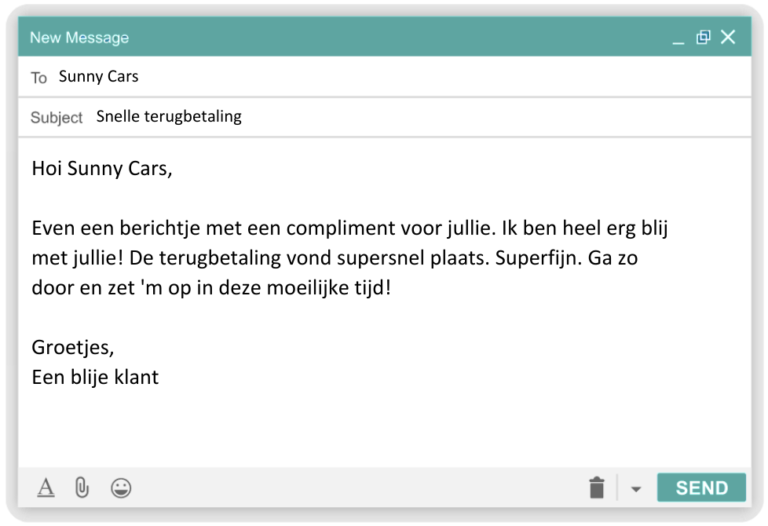Place cursor in Een blije klant signature
768x526 pixels.
tap(95, 378)
